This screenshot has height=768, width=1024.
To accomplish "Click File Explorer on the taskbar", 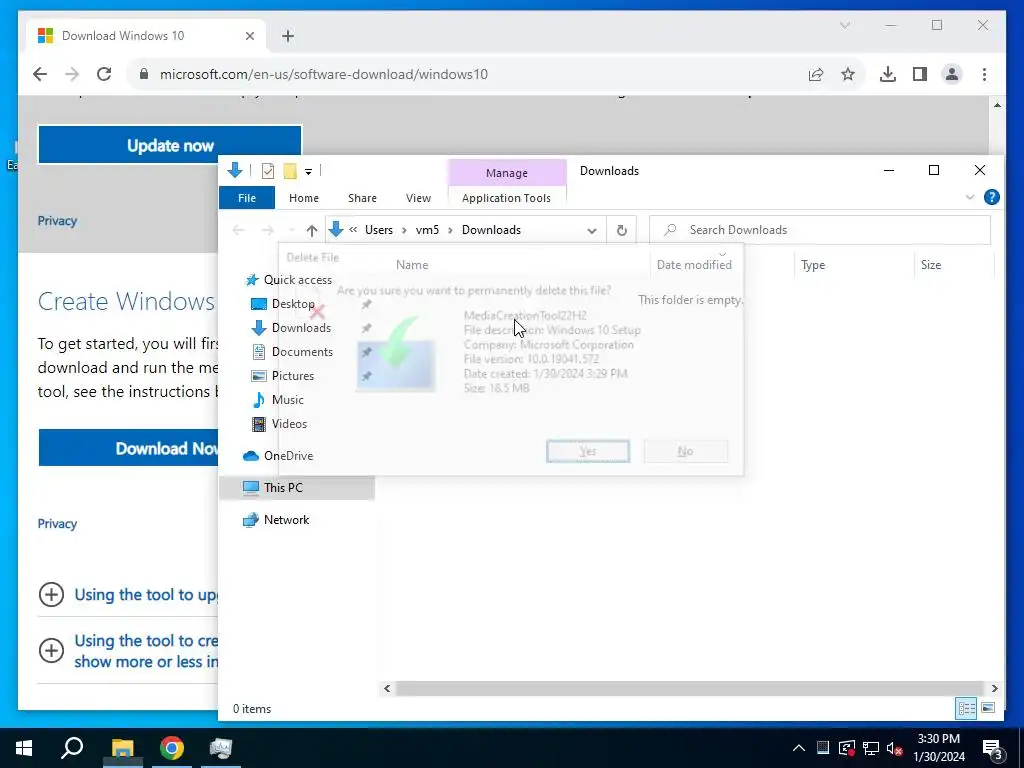I will click(x=122, y=748).
